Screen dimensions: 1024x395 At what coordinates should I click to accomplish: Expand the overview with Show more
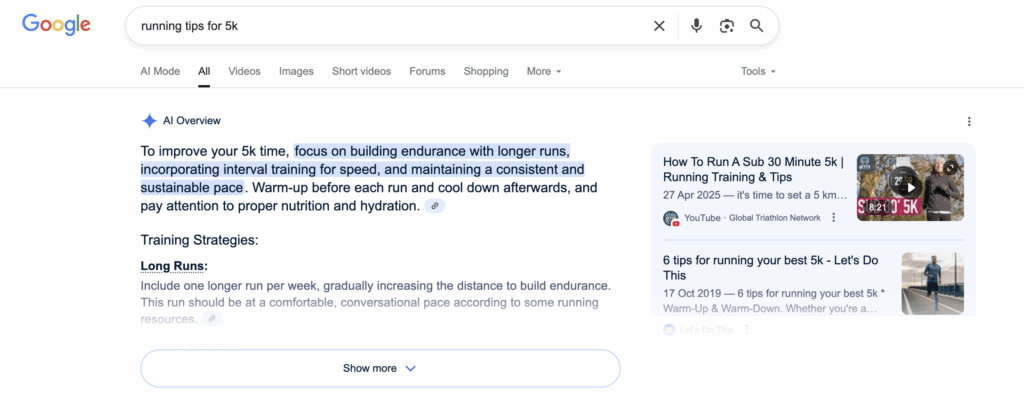(x=380, y=368)
